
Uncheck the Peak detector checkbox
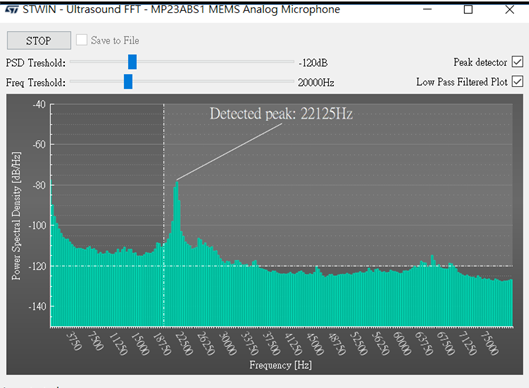[518, 62]
